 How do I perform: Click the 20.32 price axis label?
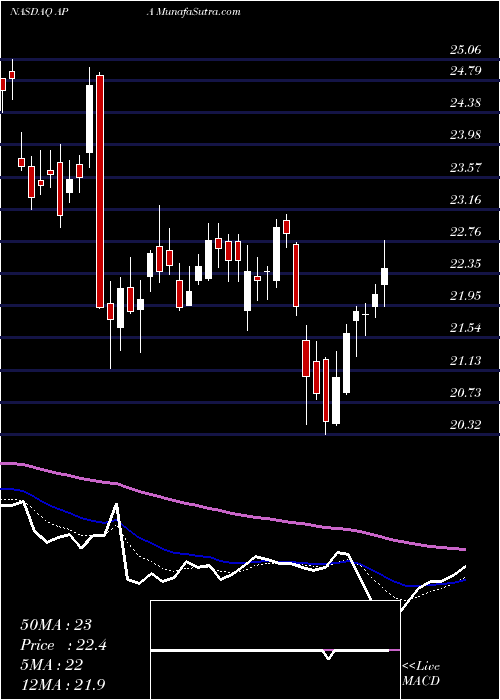pyautogui.click(x=466, y=425)
